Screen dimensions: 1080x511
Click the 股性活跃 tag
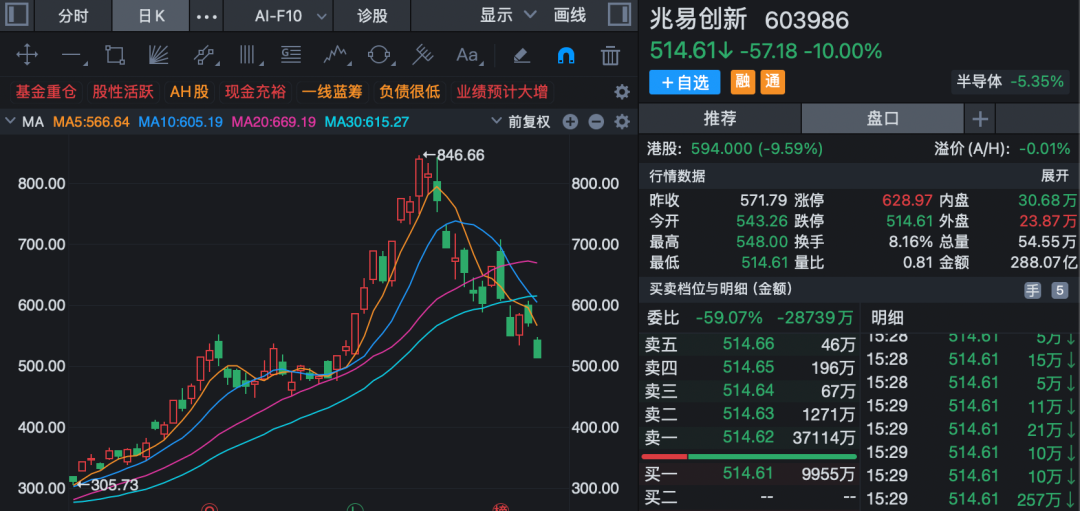[123, 92]
